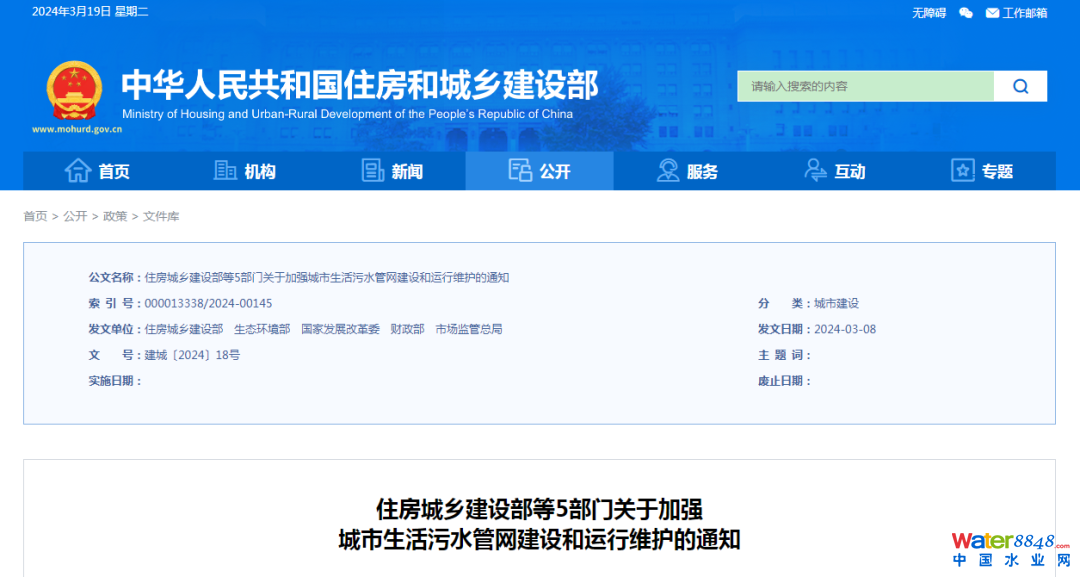Focus the 请输入搜索的内容 search field
This screenshot has height=577, width=1080.
[865, 86]
